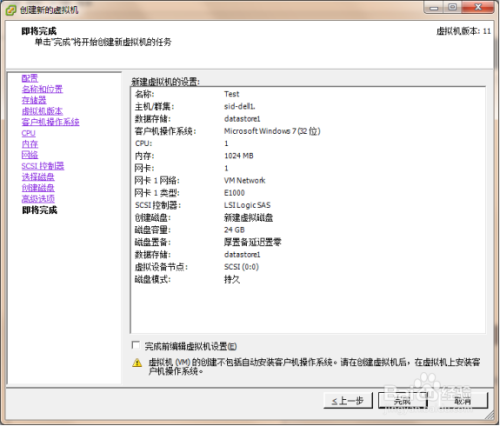Click the 取消 cancel button

tap(463, 401)
